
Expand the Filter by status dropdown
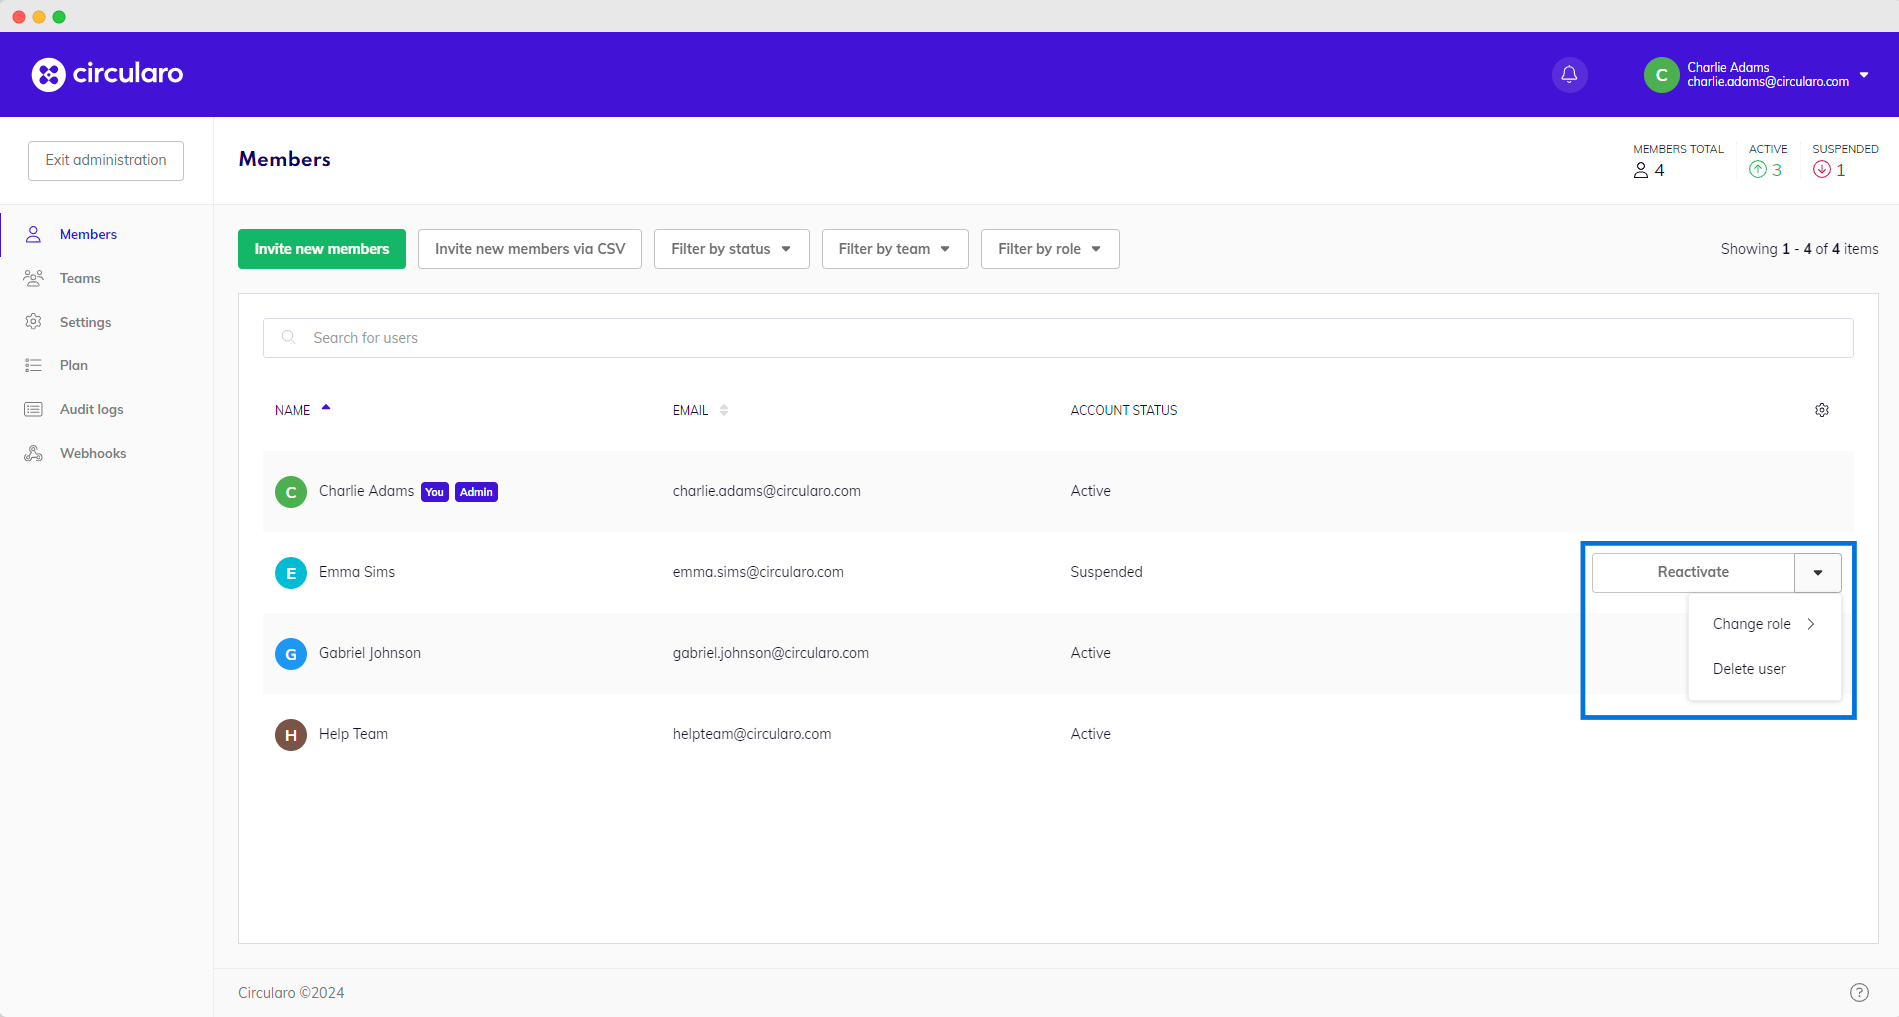(731, 249)
